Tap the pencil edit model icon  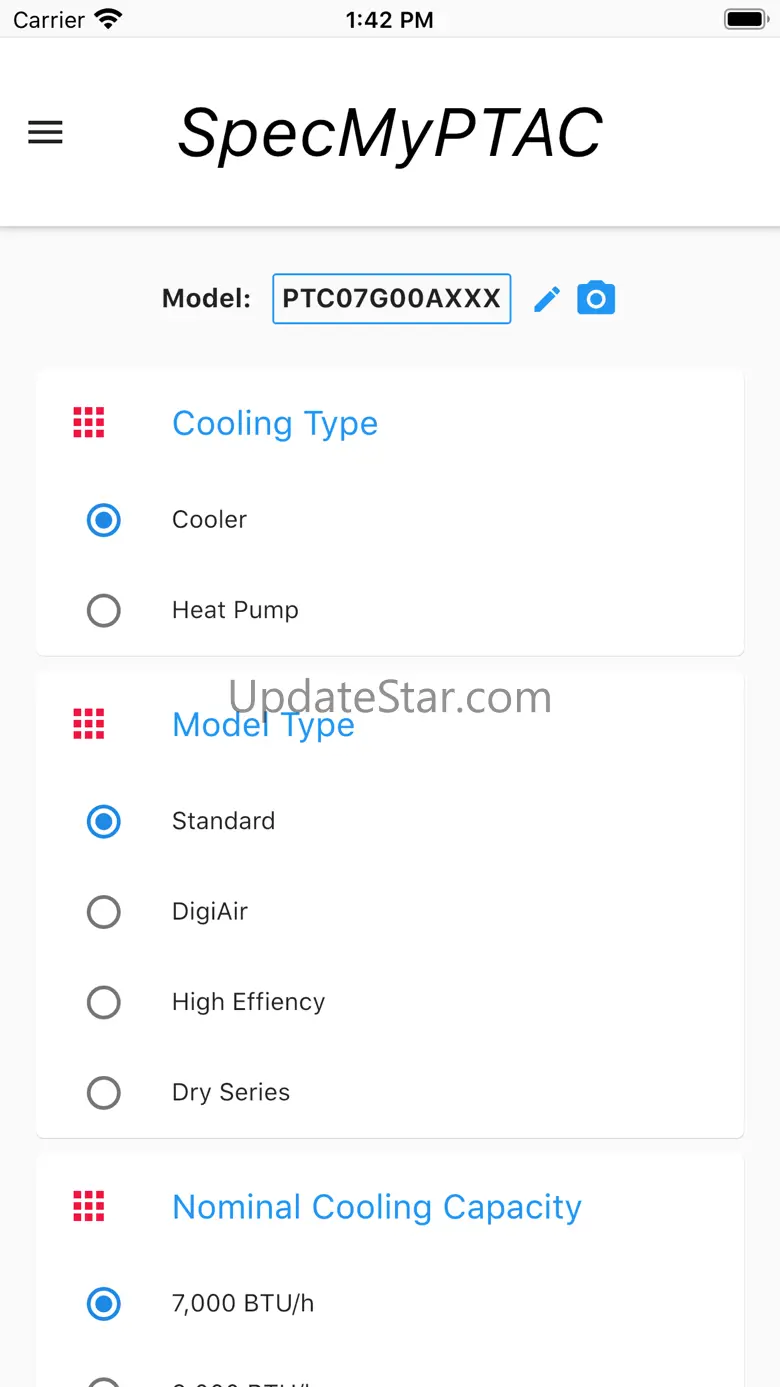point(547,299)
